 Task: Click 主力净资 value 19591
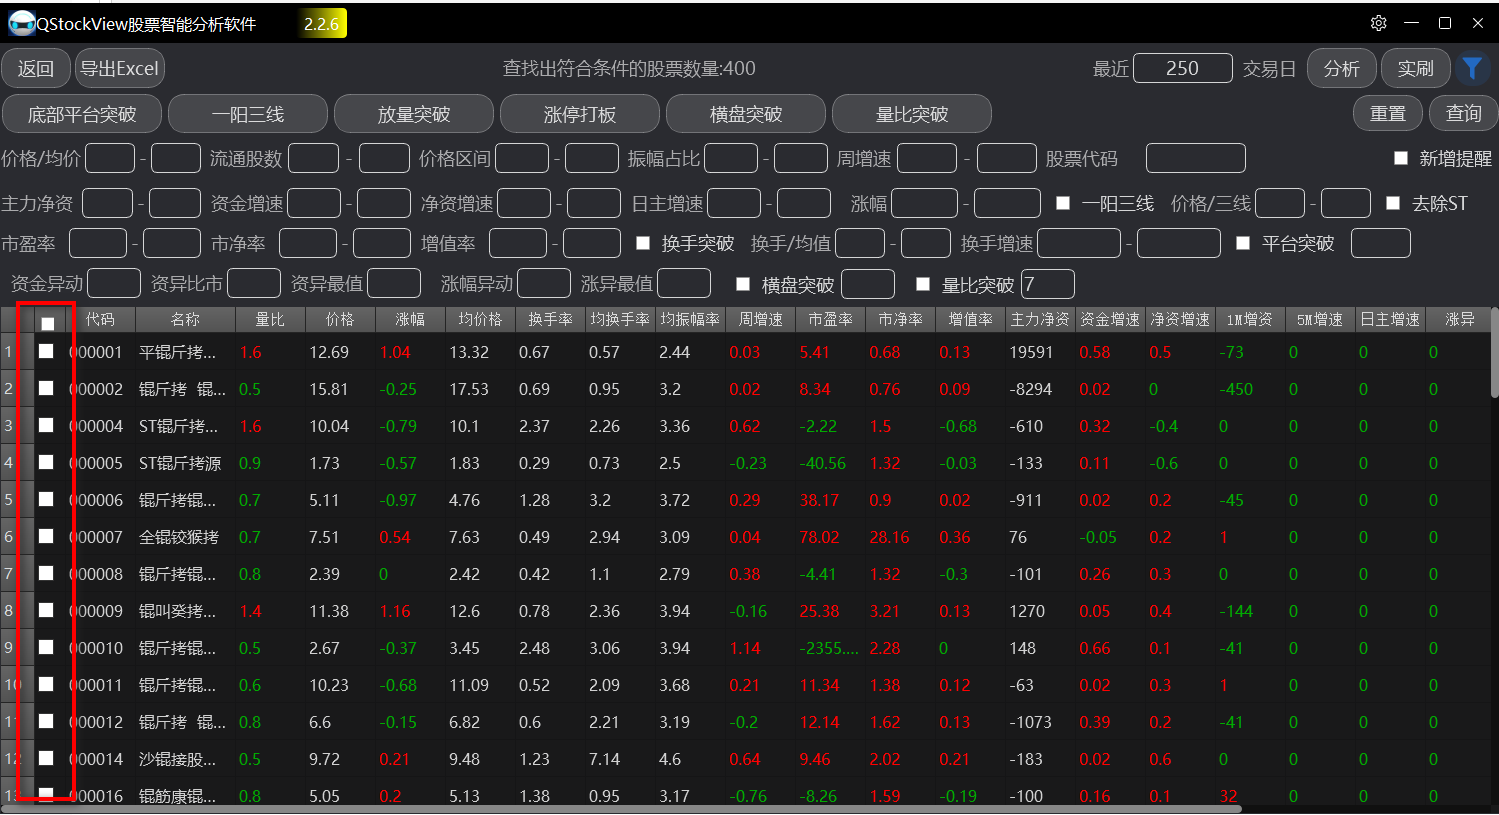(1031, 352)
